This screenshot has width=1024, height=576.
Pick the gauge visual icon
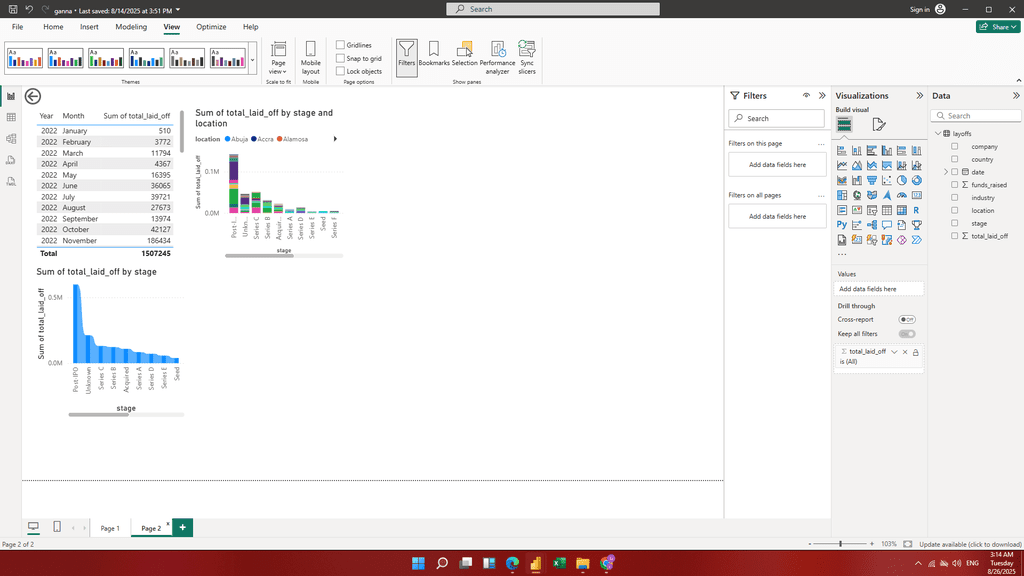902,195
